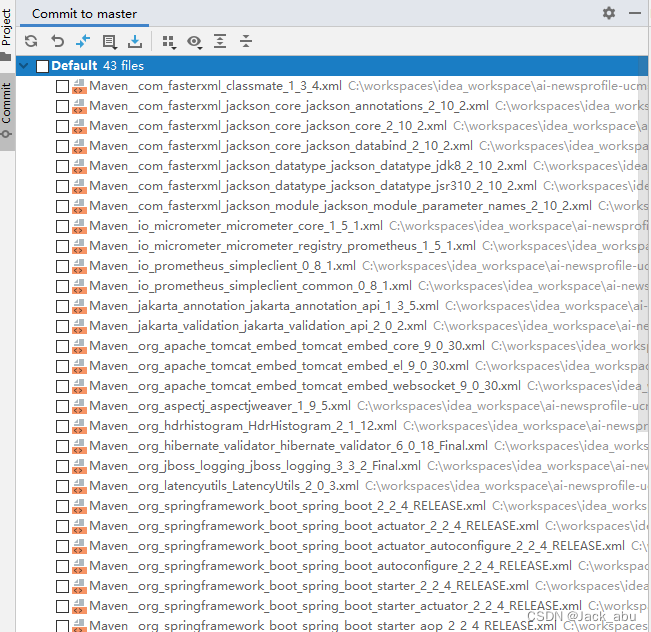Click XML file icon of LatencyUtils_2_0_3.xml
Image resolution: width=651 pixels, height=632 pixels.
[79, 486]
